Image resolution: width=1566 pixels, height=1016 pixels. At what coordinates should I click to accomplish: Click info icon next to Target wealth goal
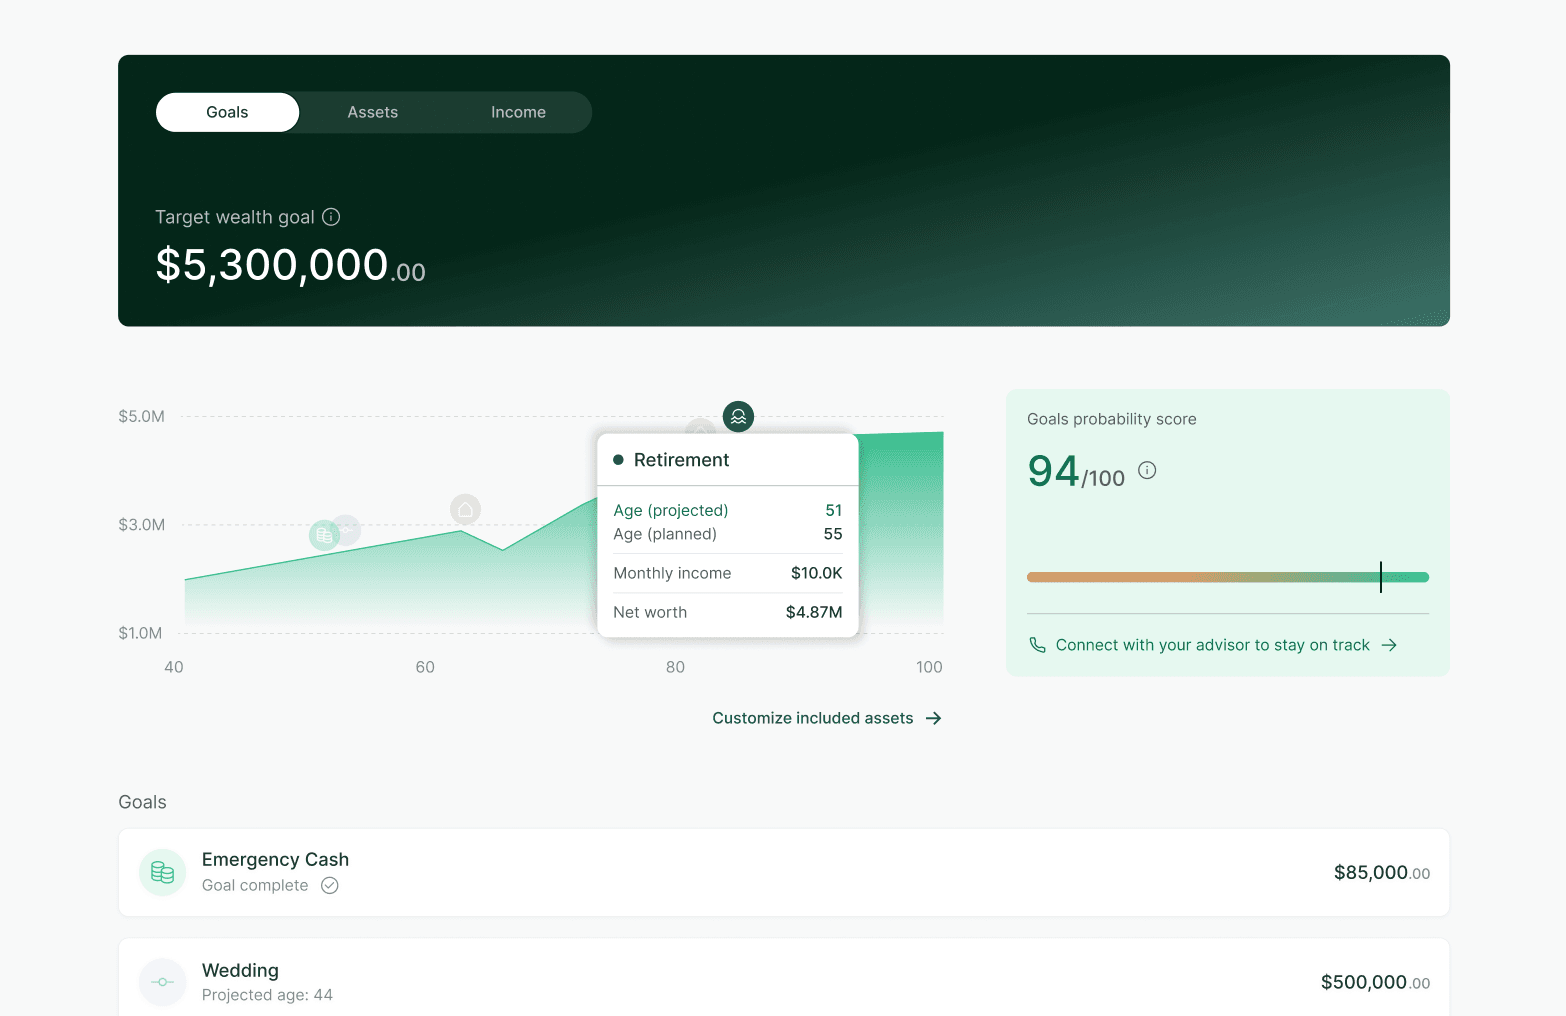331,217
